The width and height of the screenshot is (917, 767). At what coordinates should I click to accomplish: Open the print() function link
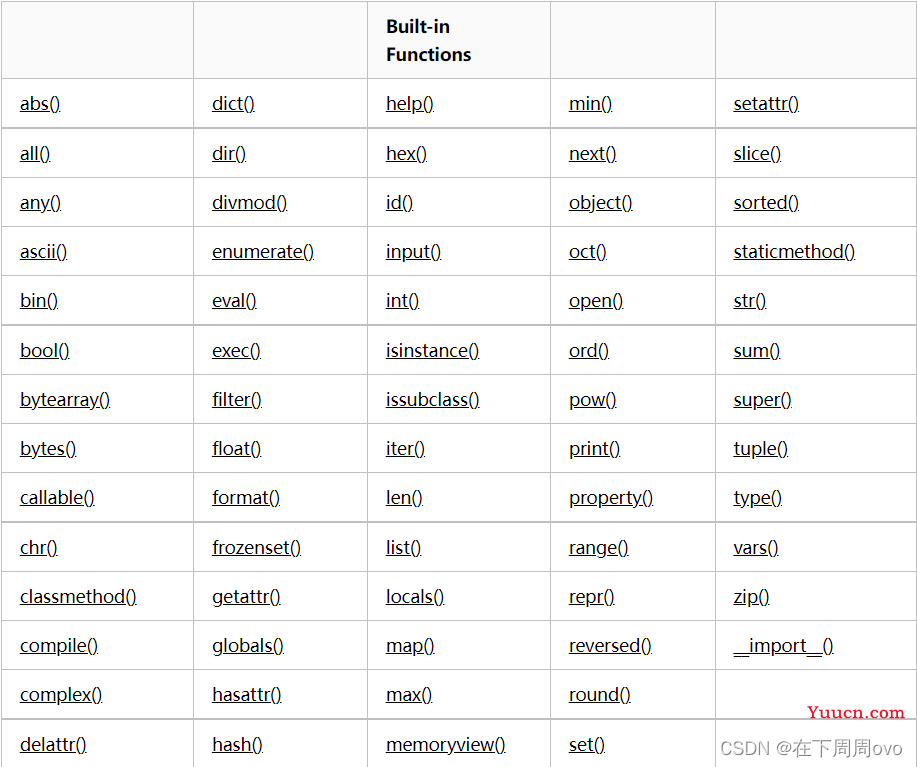tap(594, 449)
